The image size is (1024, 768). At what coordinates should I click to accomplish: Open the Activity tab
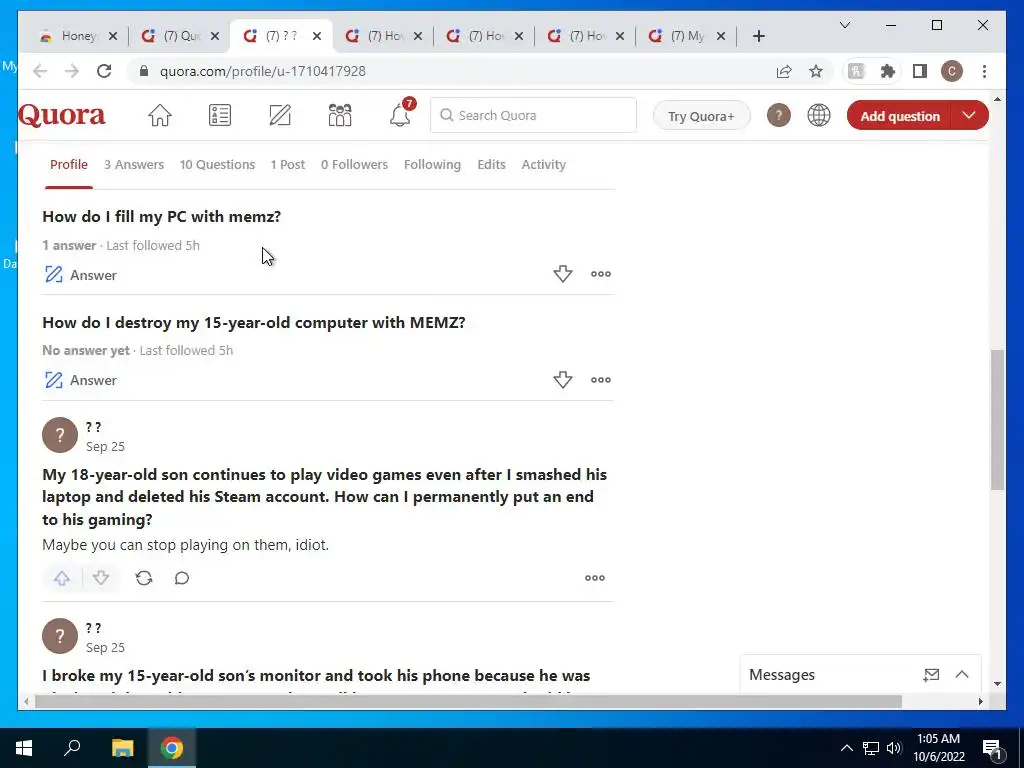pyautogui.click(x=543, y=165)
